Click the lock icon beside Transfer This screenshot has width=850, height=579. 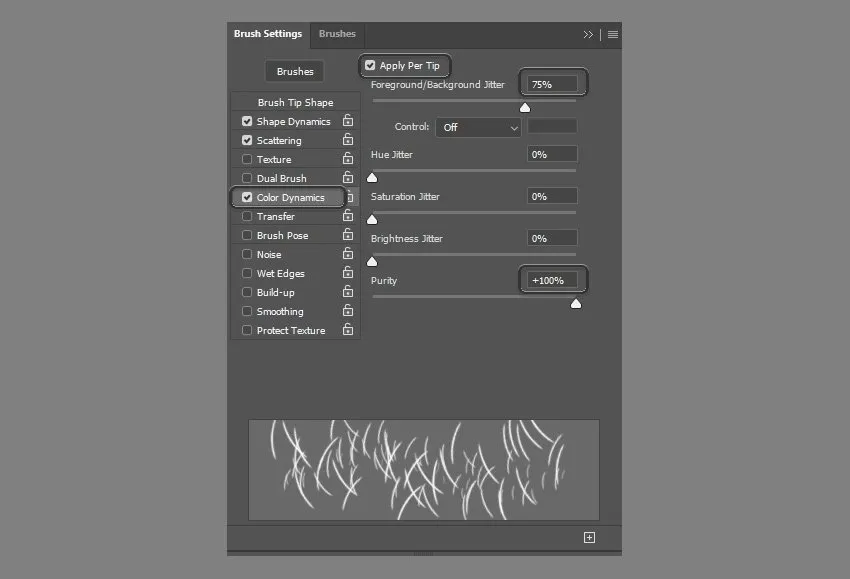pyautogui.click(x=348, y=216)
